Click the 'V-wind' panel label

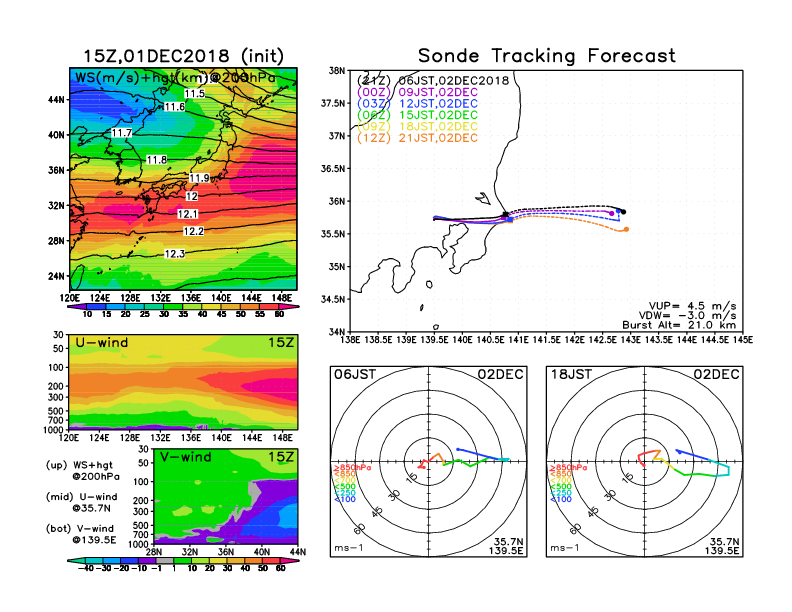pos(186,457)
